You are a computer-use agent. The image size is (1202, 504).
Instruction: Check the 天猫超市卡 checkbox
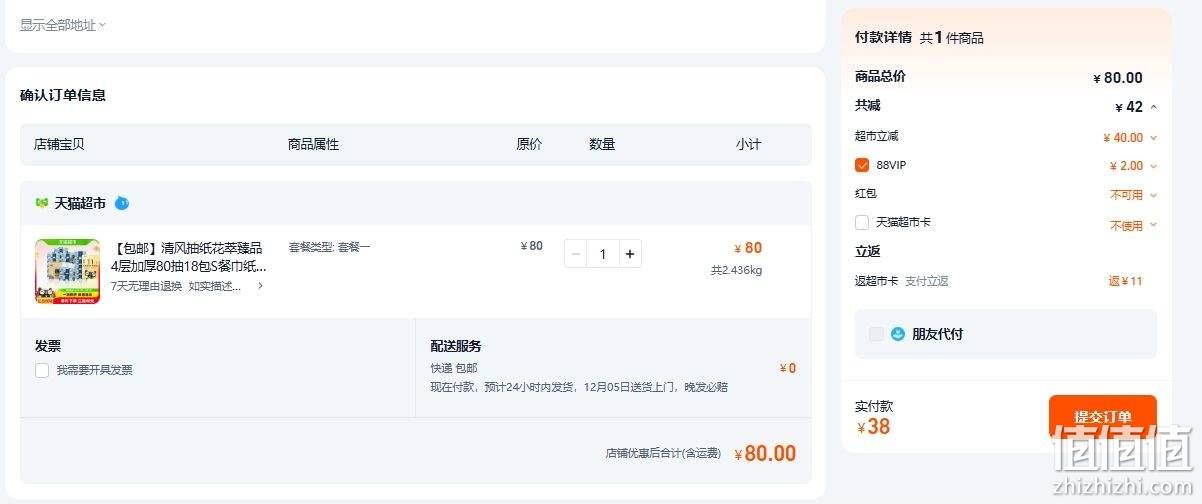tap(862, 222)
